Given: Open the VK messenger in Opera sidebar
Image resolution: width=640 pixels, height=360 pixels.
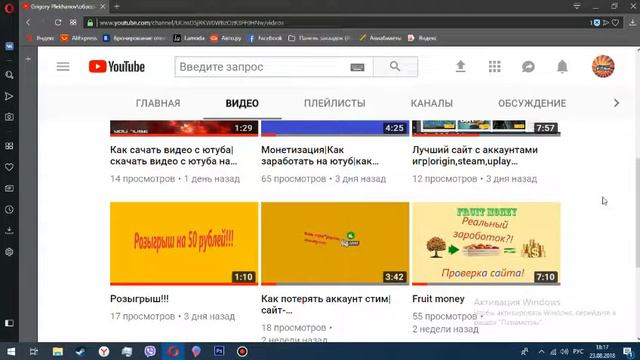Looking at the screenshot, I should (x=9, y=46).
